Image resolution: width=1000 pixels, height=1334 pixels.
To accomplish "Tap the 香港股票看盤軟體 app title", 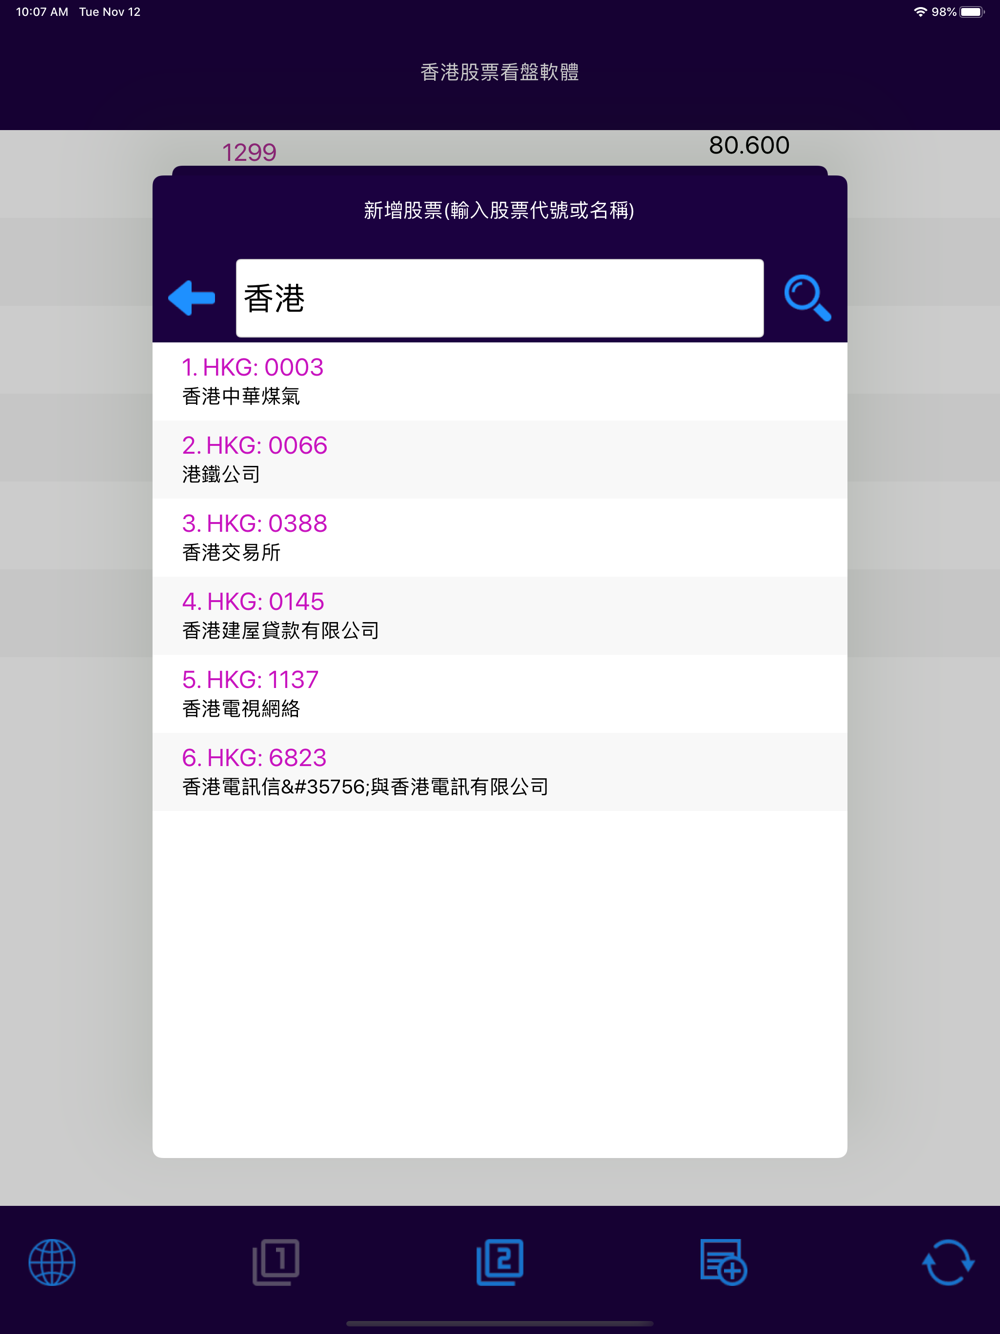I will coord(500,72).
